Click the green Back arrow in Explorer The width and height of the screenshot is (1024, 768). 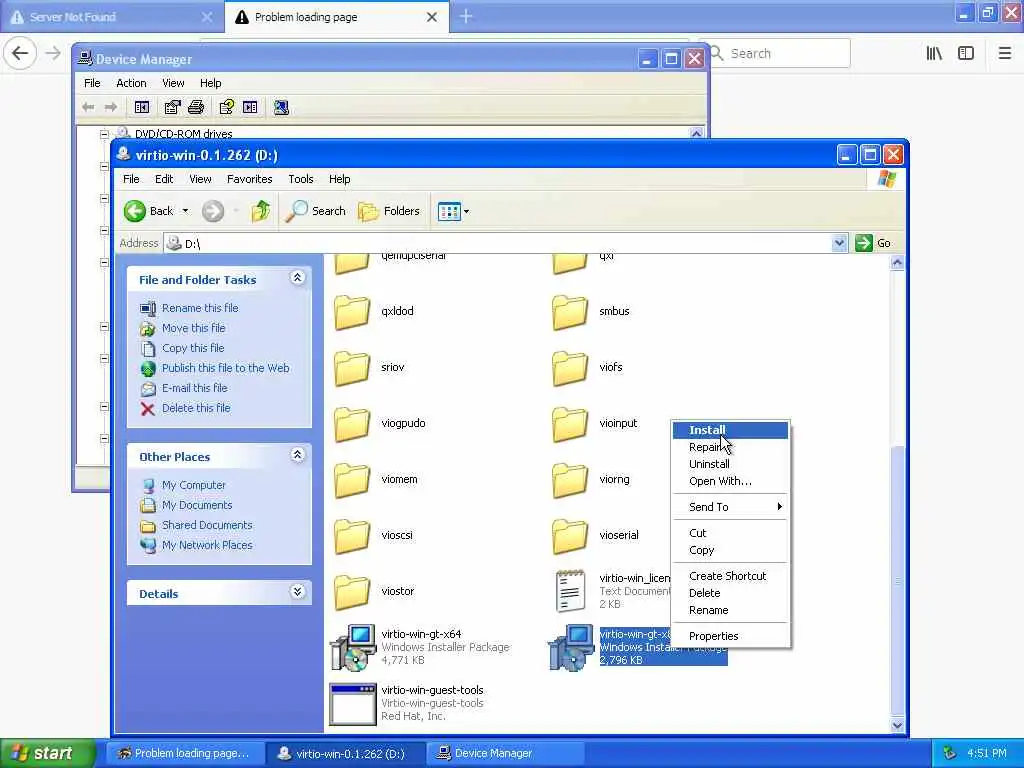coord(135,211)
